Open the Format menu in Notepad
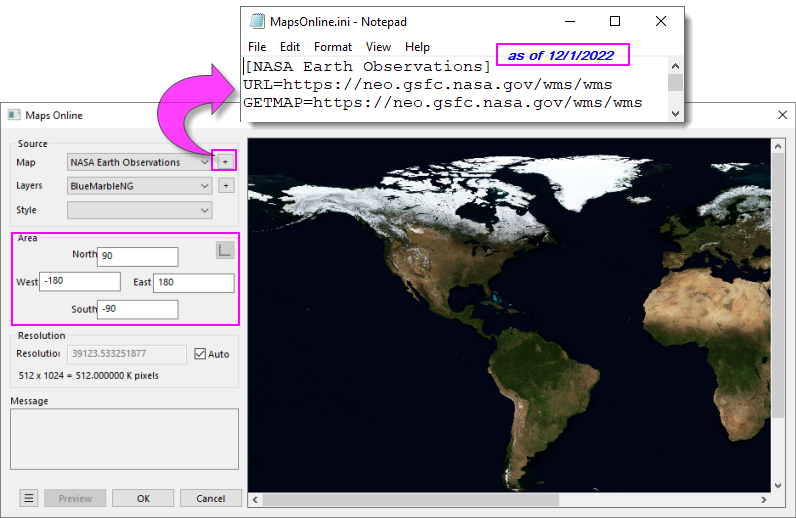 [x=333, y=47]
